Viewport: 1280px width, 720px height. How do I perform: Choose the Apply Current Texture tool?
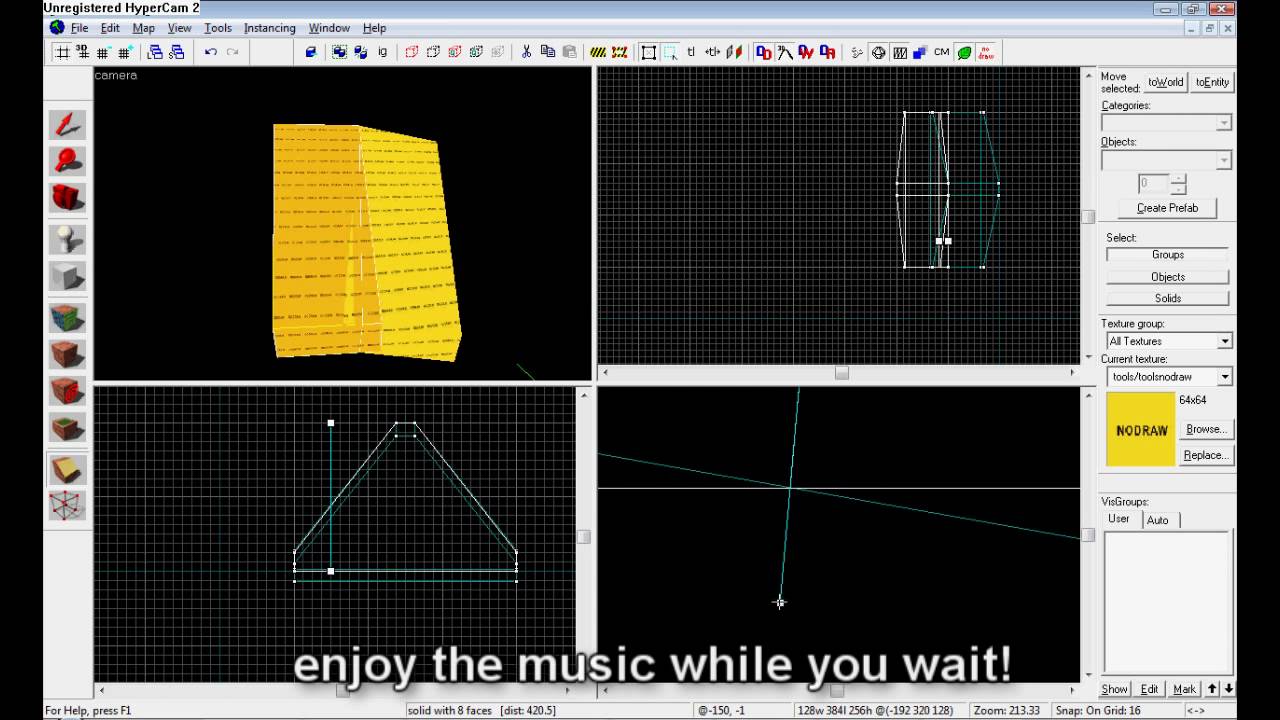pyautogui.click(x=67, y=355)
